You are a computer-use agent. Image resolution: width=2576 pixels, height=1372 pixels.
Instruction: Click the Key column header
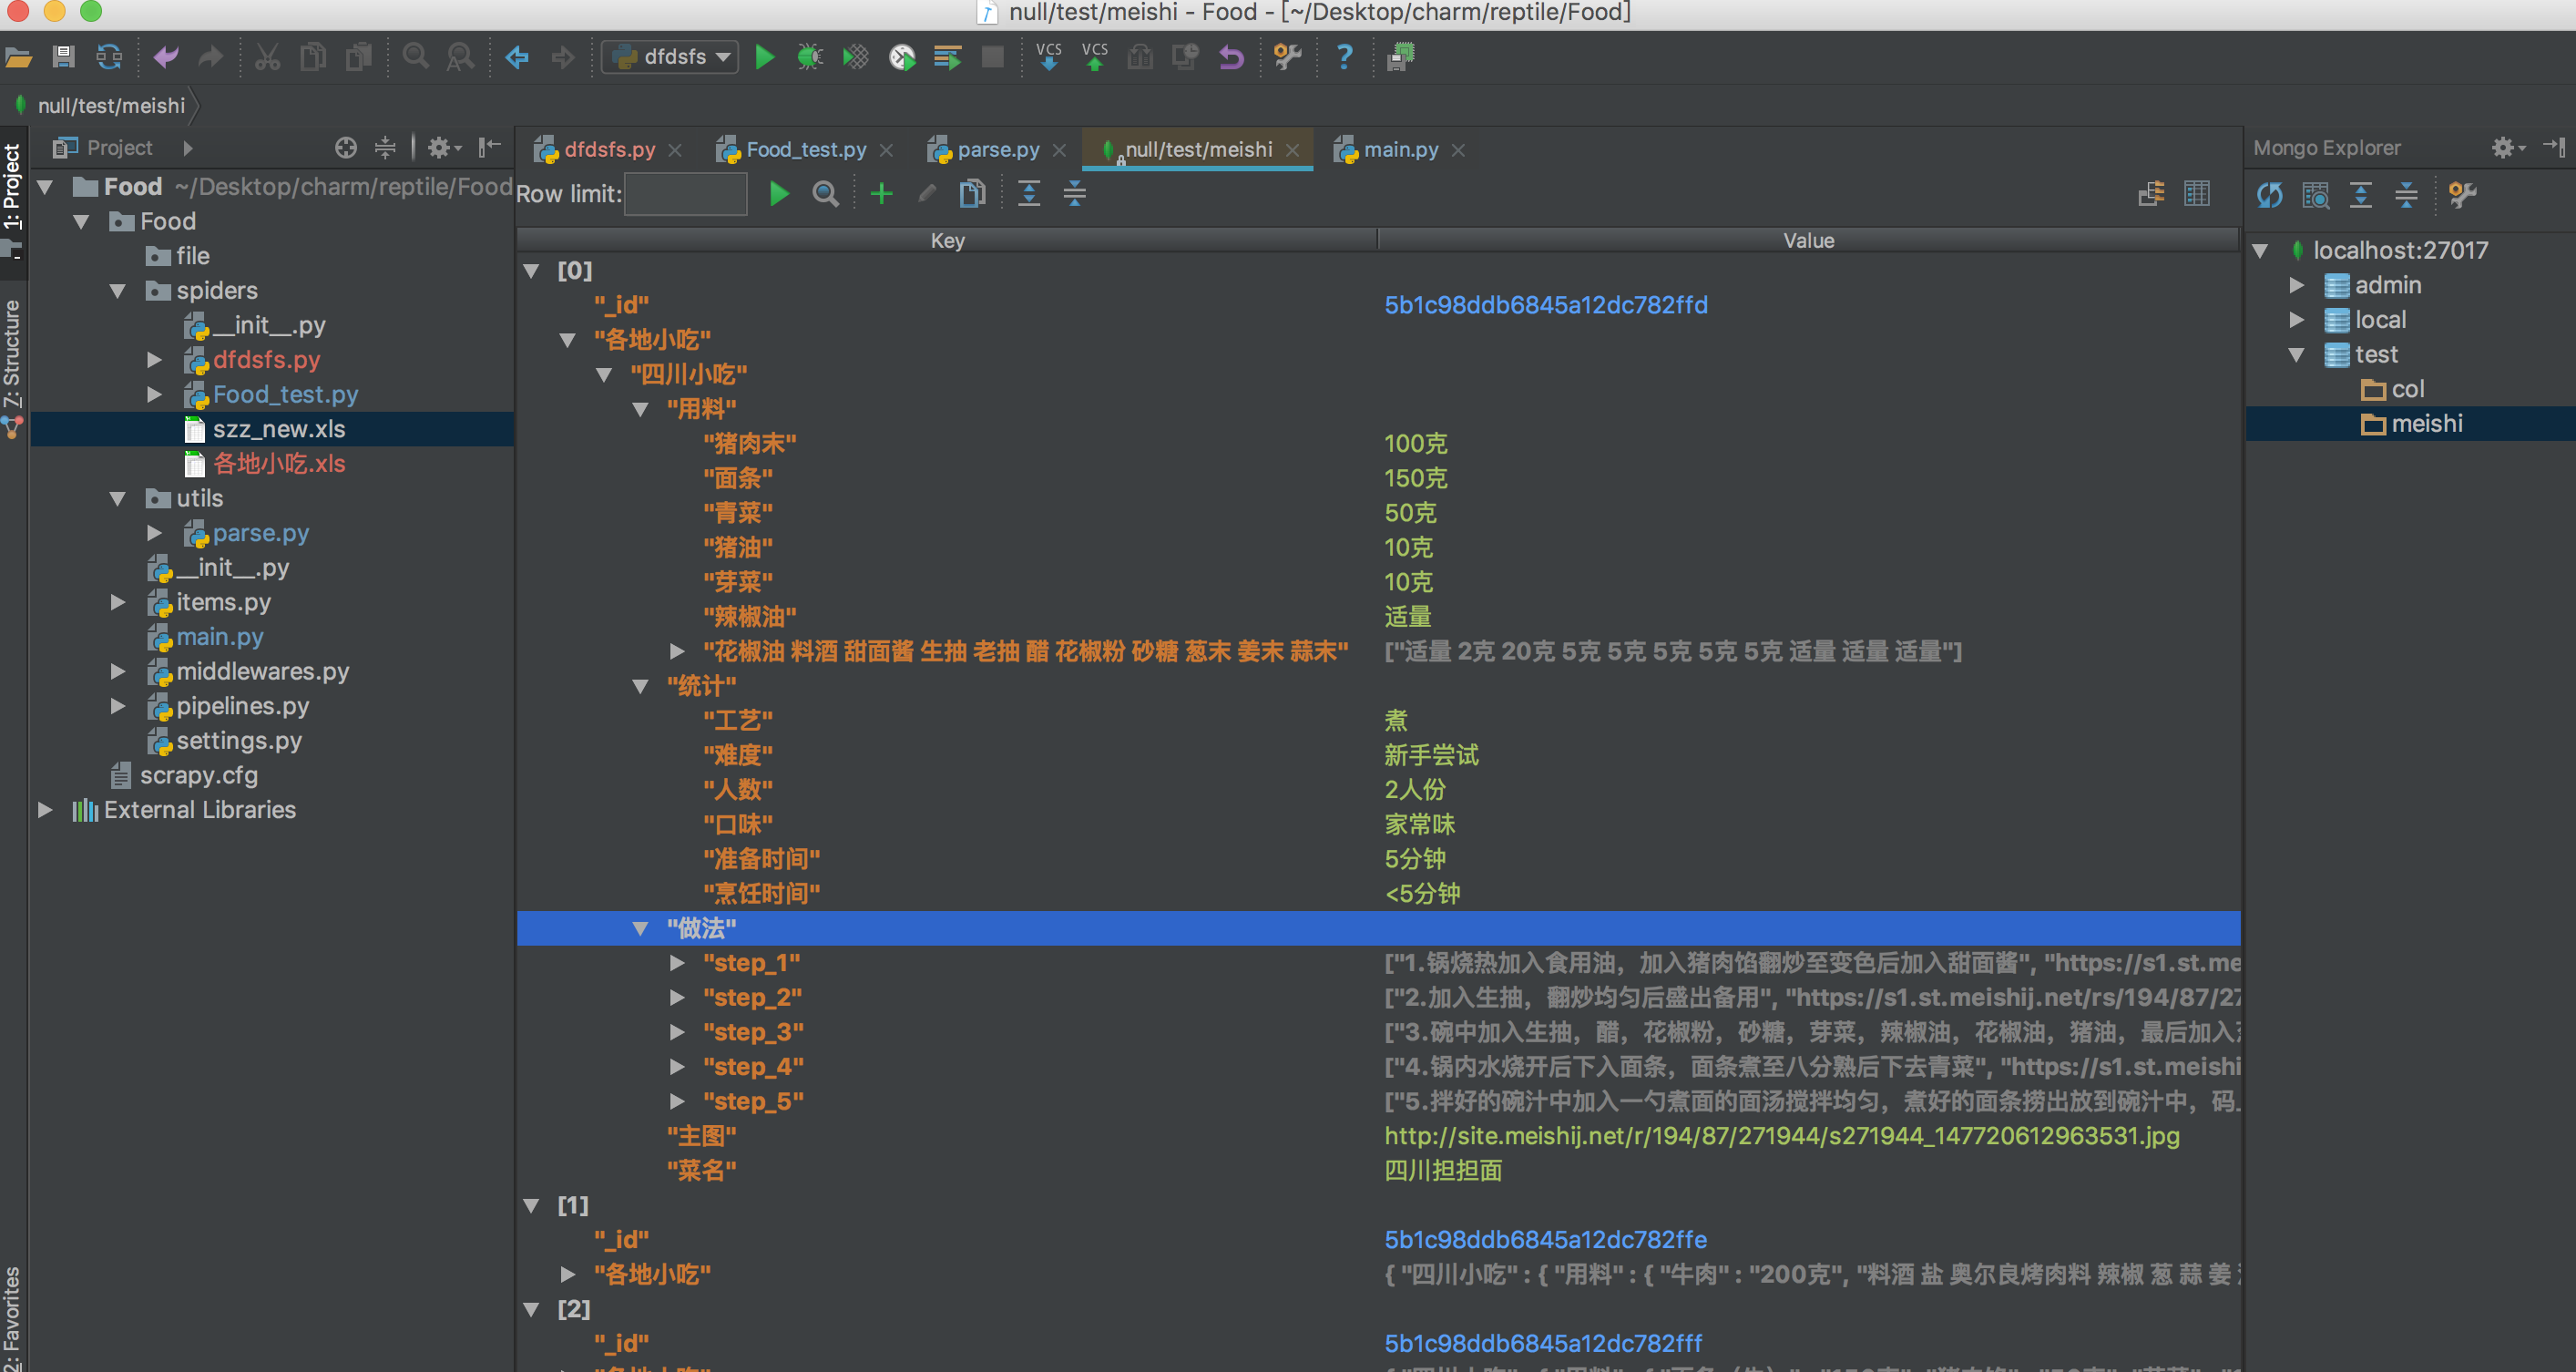pyautogui.click(x=947, y=241)
